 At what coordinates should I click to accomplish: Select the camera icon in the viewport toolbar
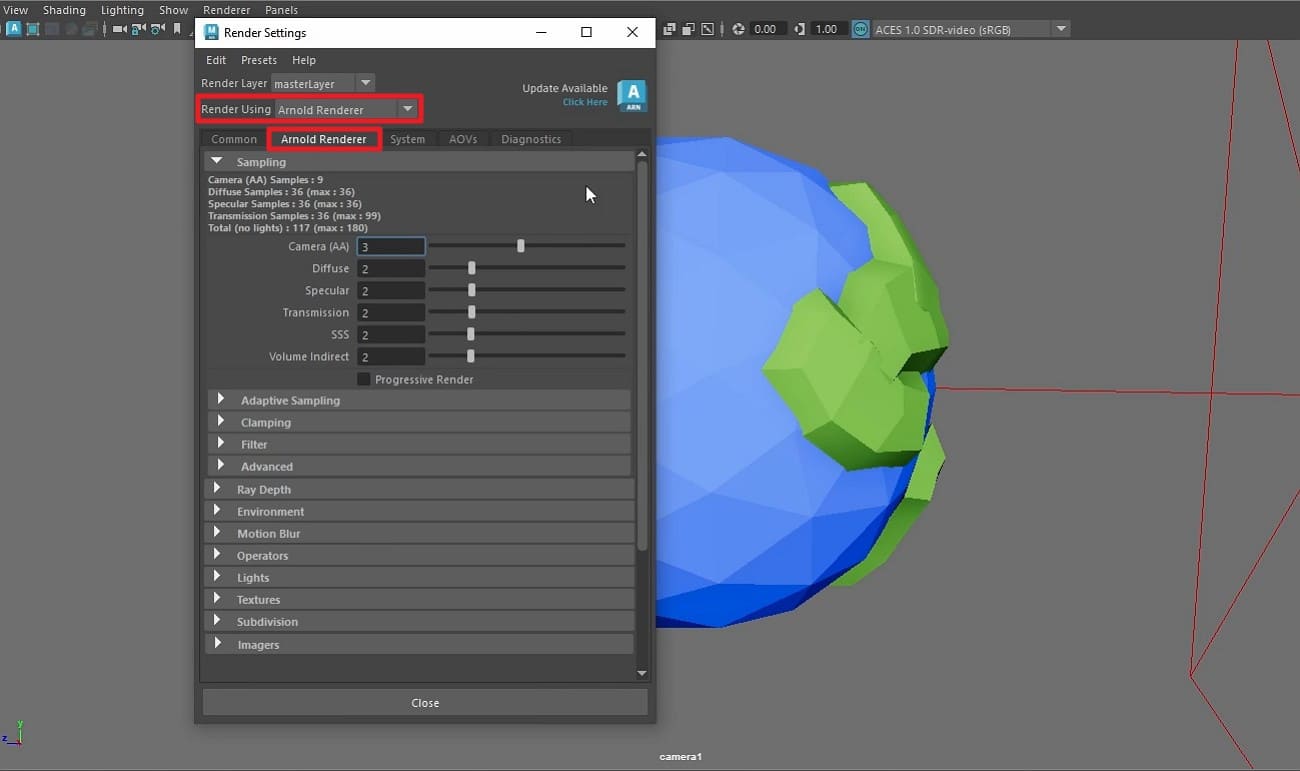point(117,29)
